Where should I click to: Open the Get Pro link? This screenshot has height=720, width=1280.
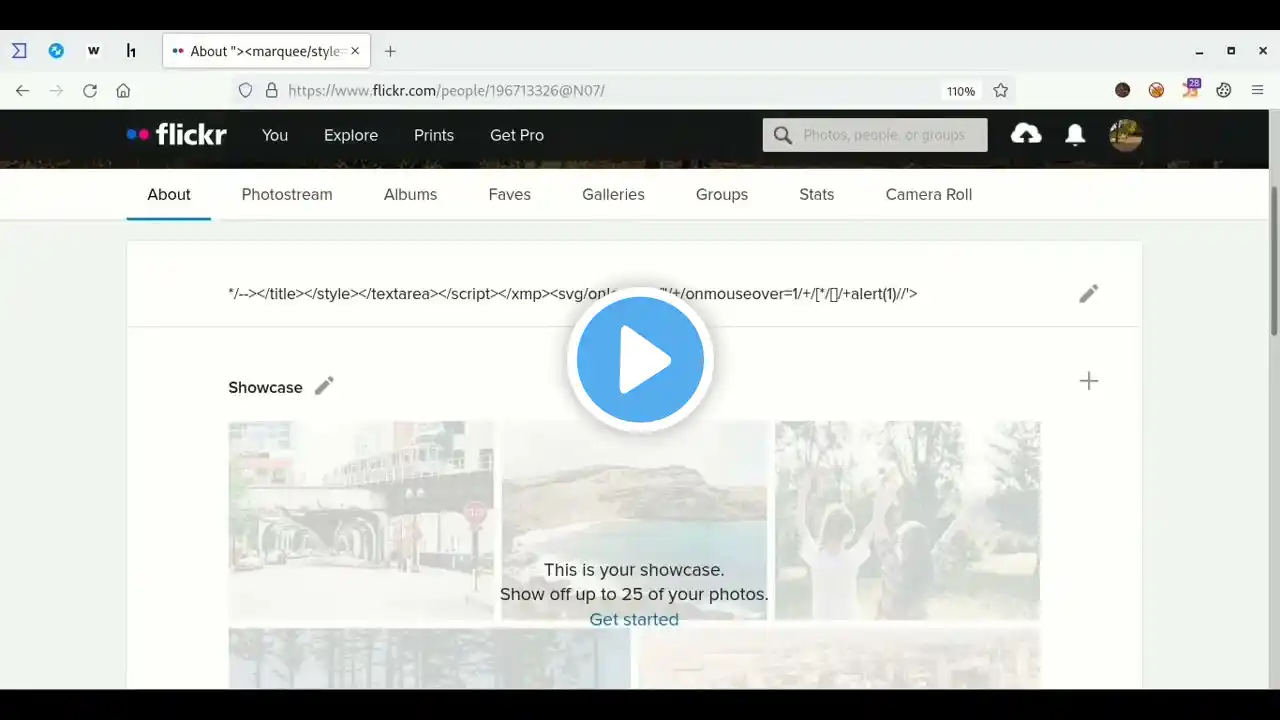tap(517, 135)
